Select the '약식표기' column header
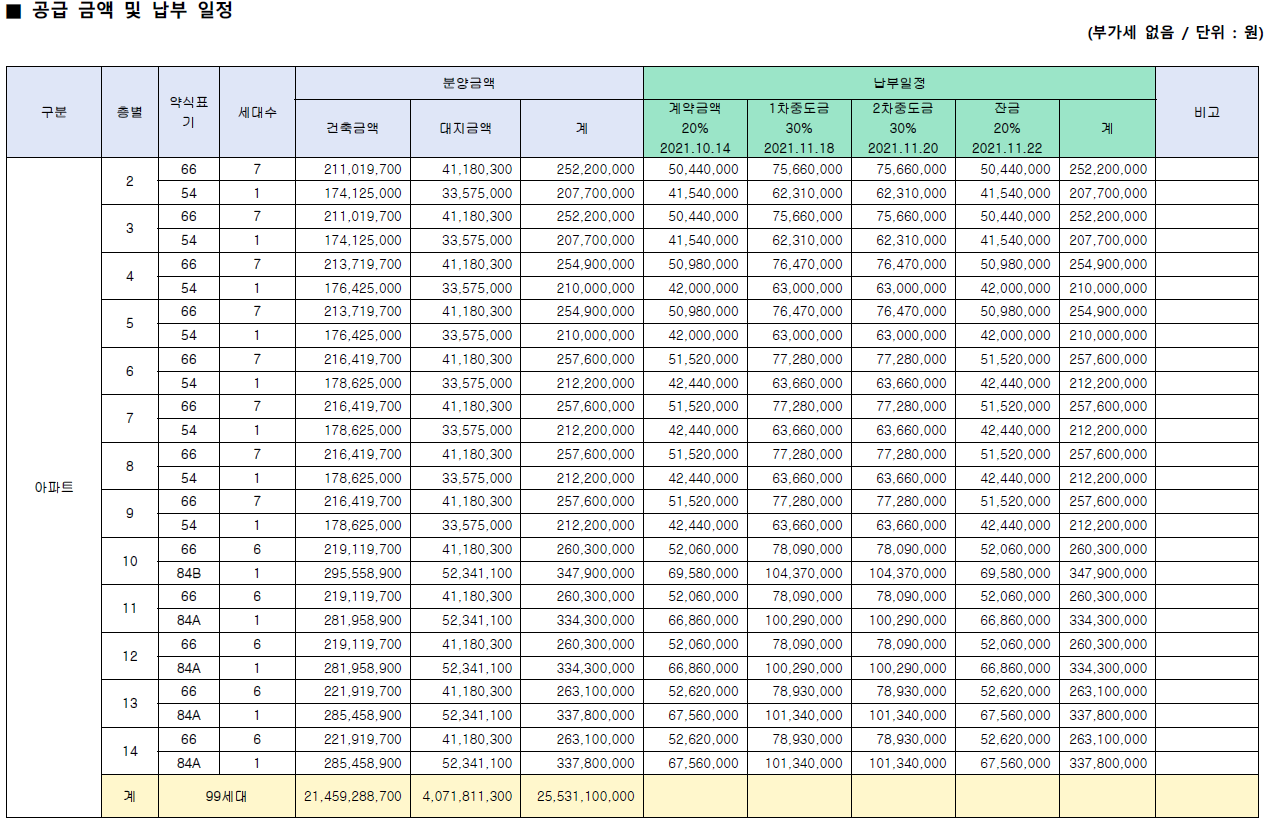1268x826 pixels. pos(189,112)
